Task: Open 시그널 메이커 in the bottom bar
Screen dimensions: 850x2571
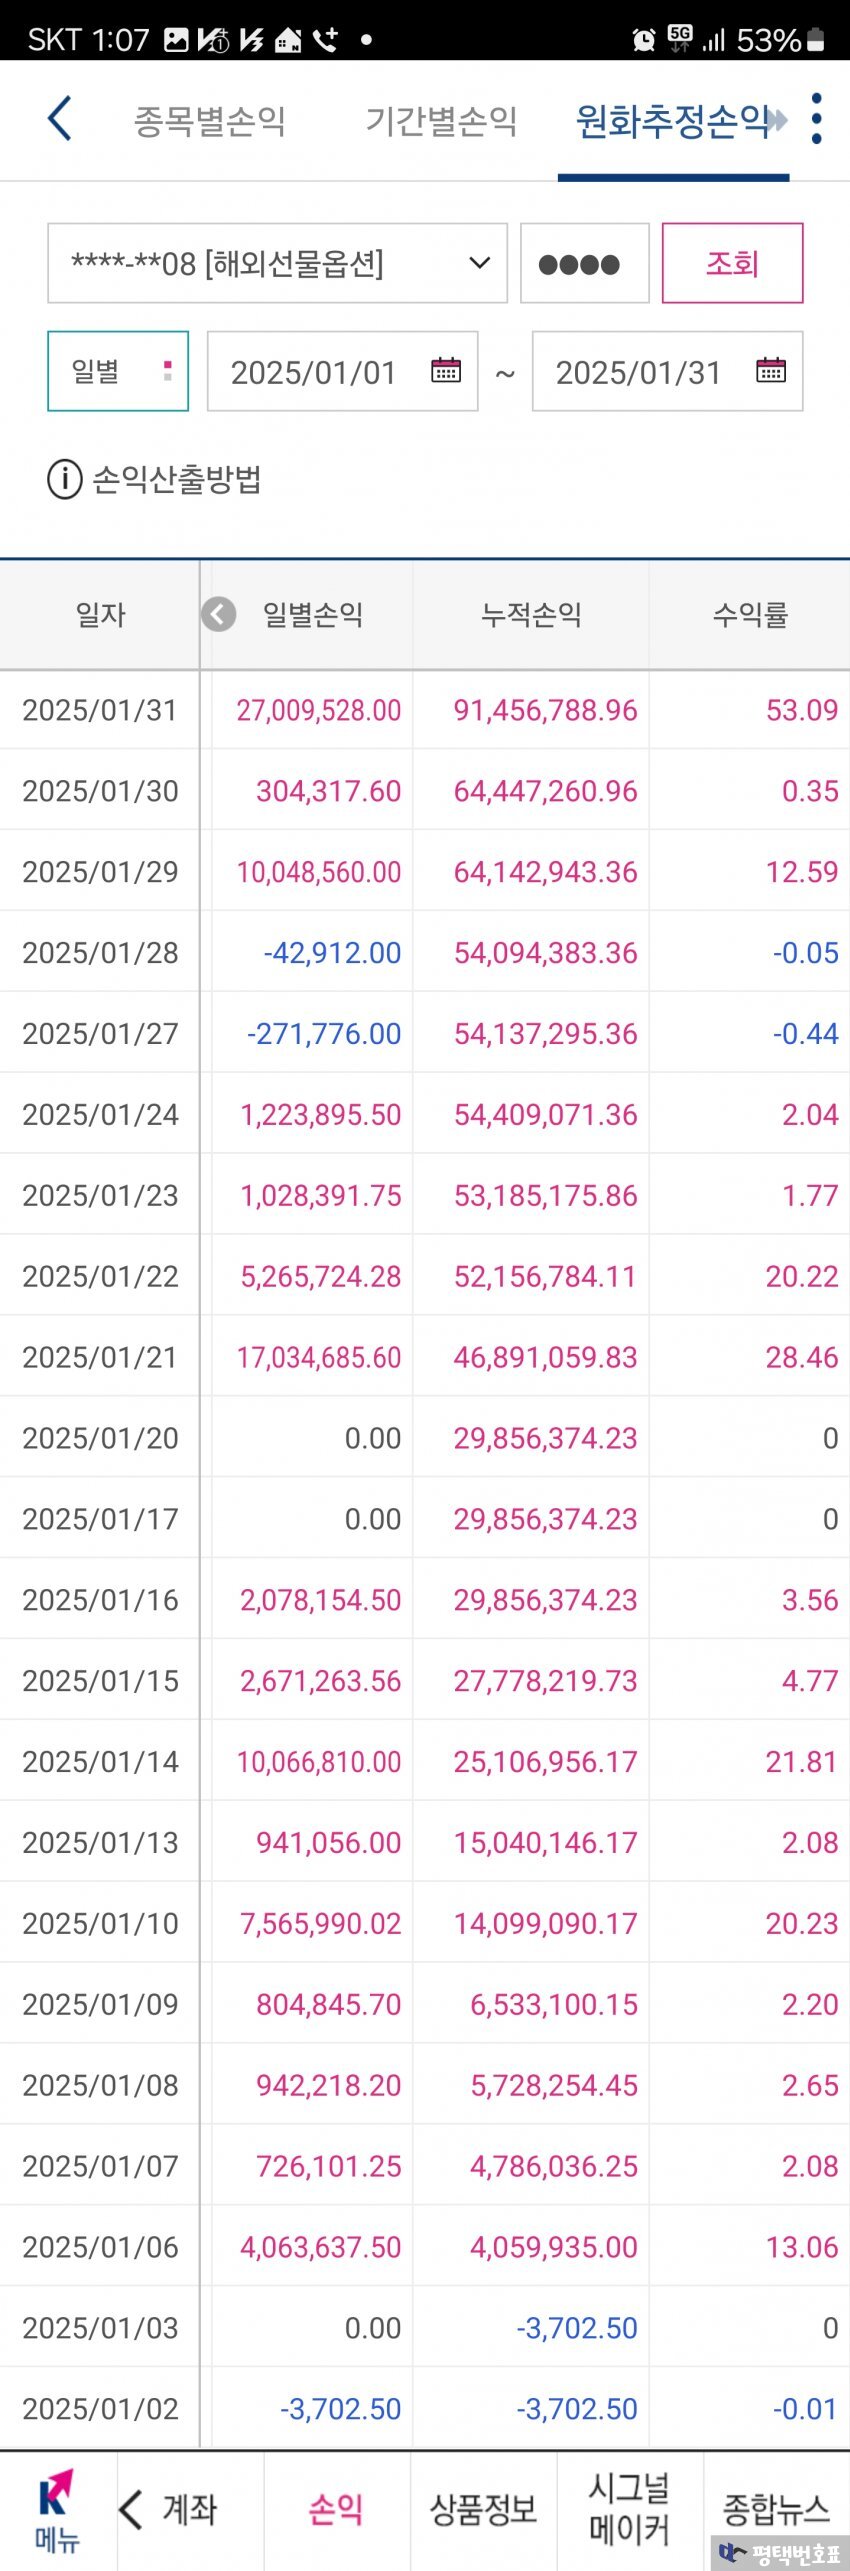Action: click(629, 2510)
